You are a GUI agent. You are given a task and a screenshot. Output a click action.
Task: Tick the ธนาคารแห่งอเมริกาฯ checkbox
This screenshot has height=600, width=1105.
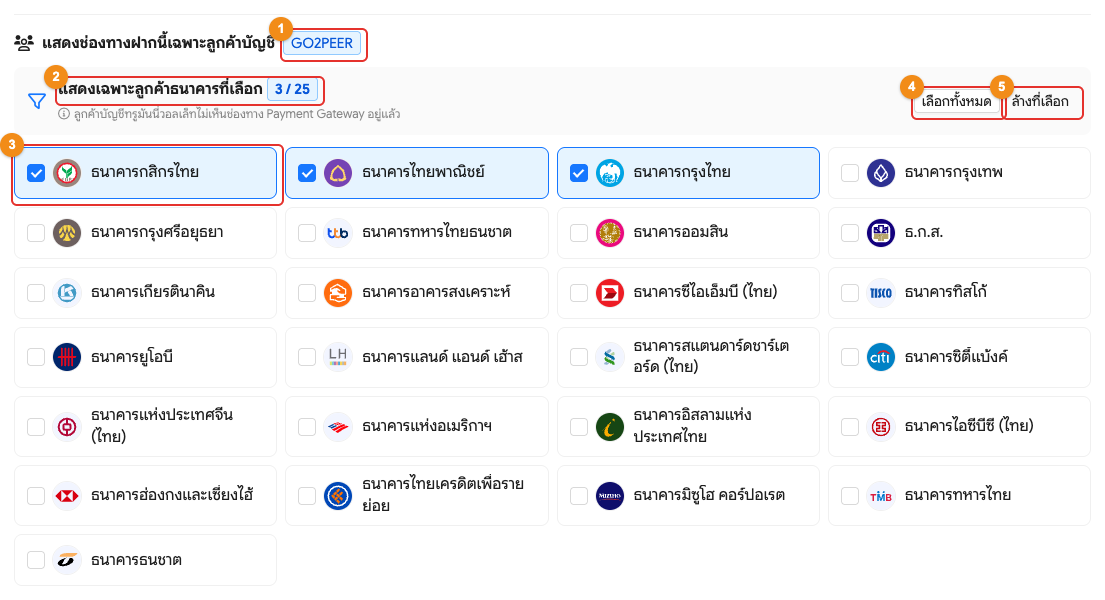[307, 427]
